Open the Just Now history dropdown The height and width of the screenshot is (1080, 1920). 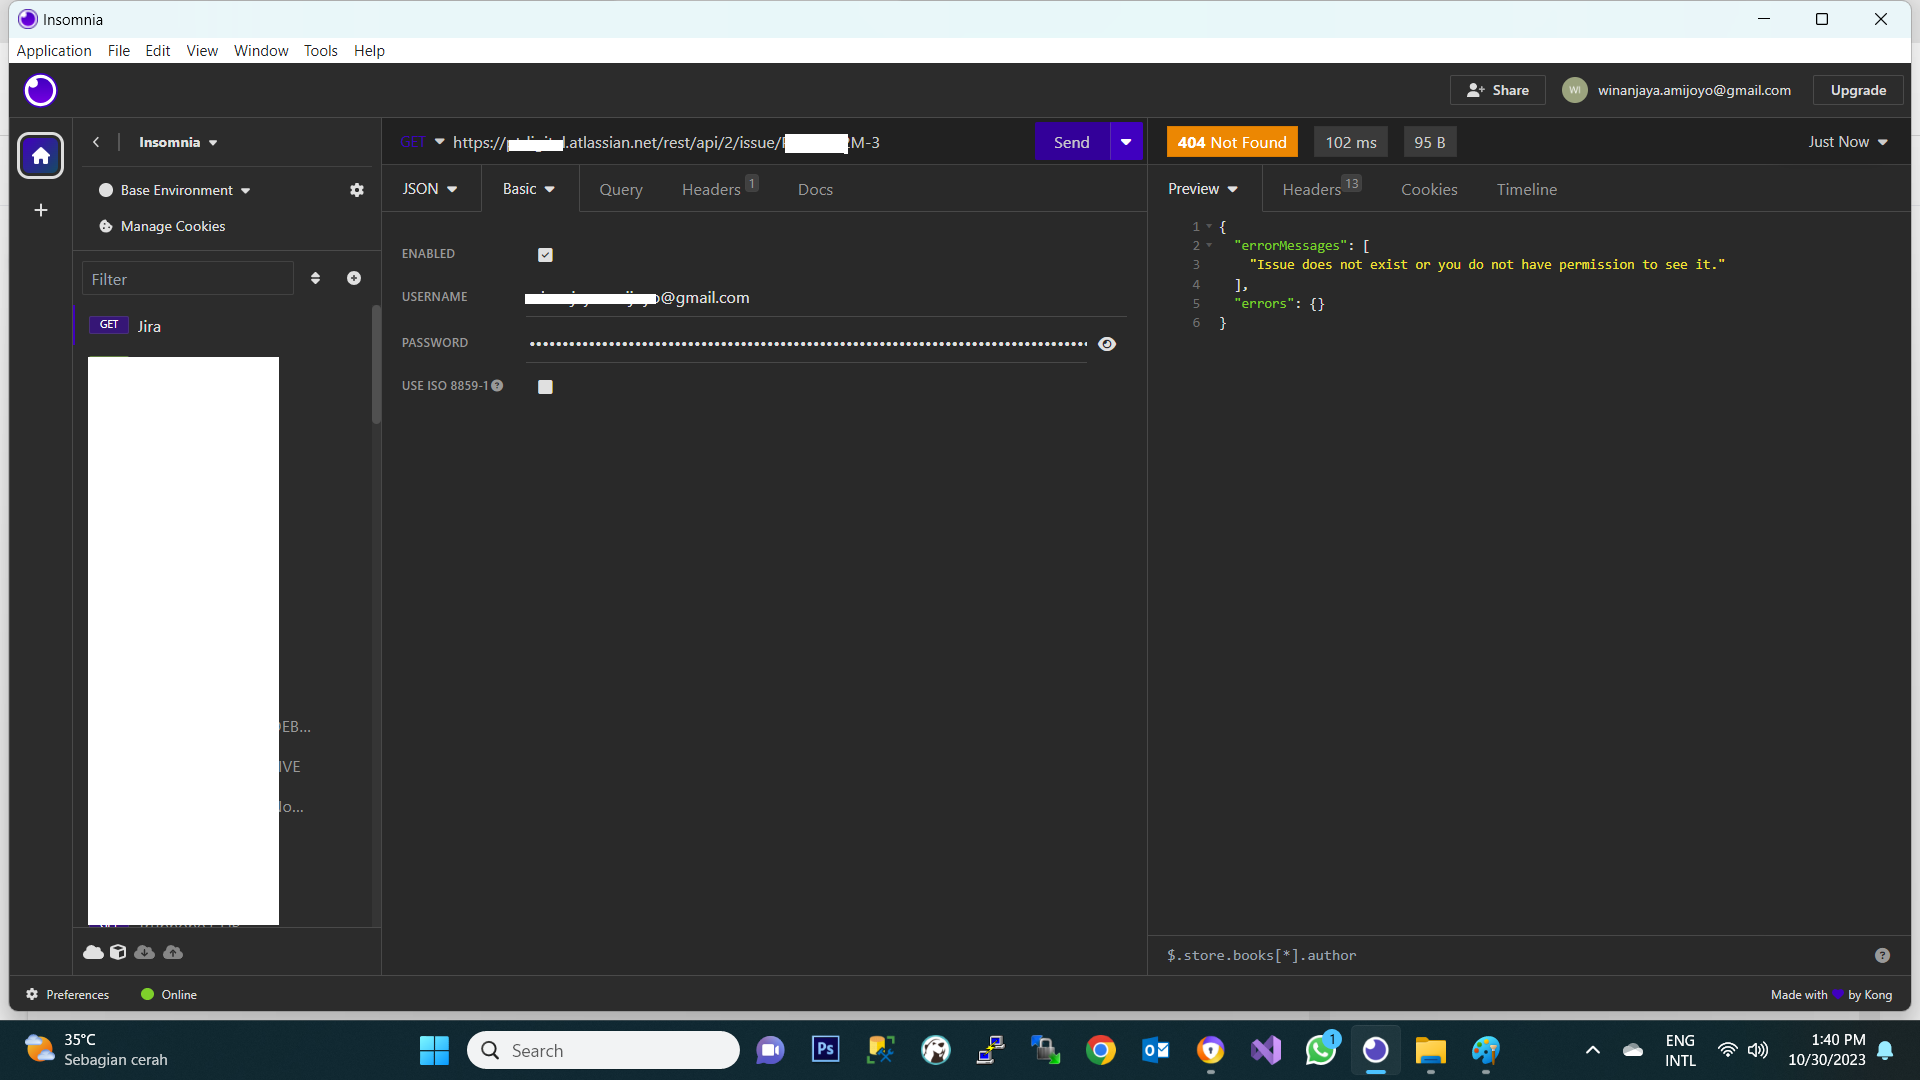point(1847,142)
